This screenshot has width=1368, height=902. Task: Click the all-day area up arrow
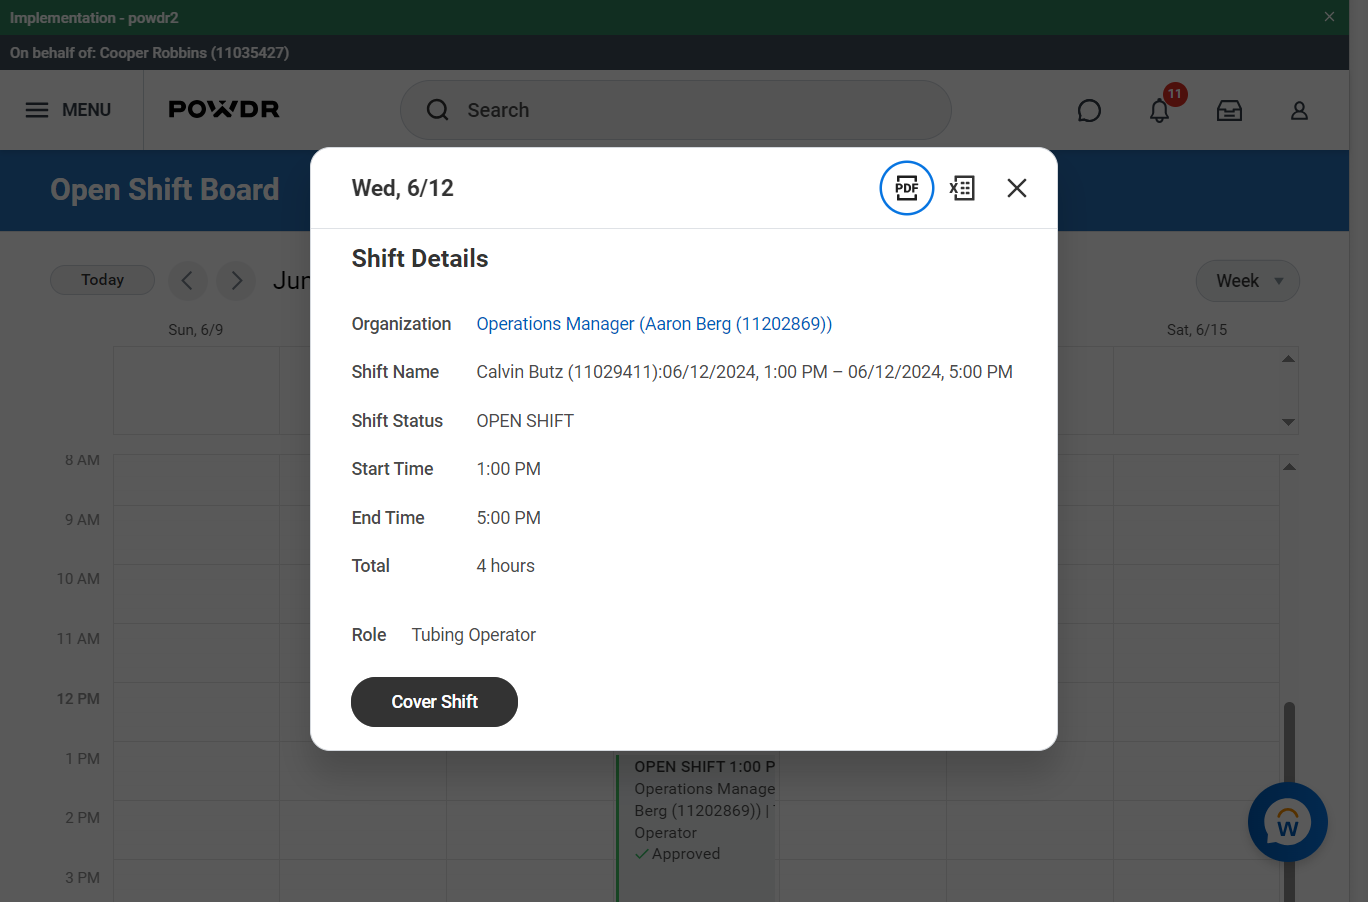pyautogui.click(x=1289, y=359)
